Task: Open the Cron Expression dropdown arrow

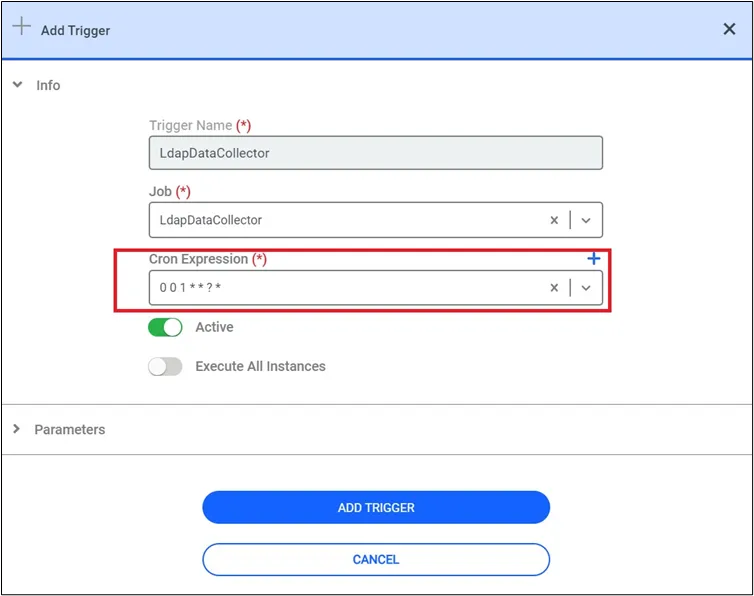Action: pyautogui.click(x=586, y=288)
